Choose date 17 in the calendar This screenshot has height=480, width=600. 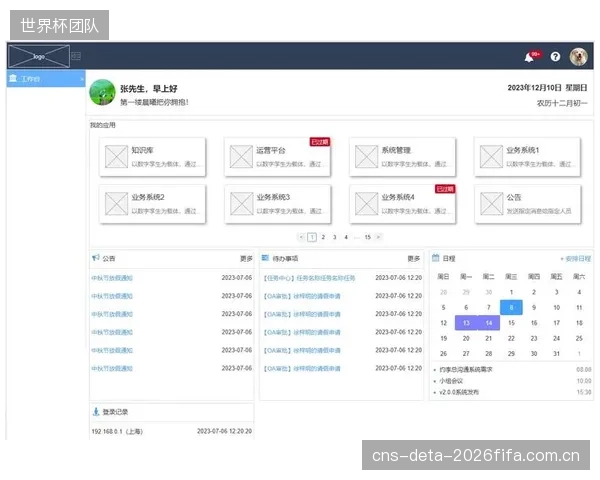tap(556, 323)
